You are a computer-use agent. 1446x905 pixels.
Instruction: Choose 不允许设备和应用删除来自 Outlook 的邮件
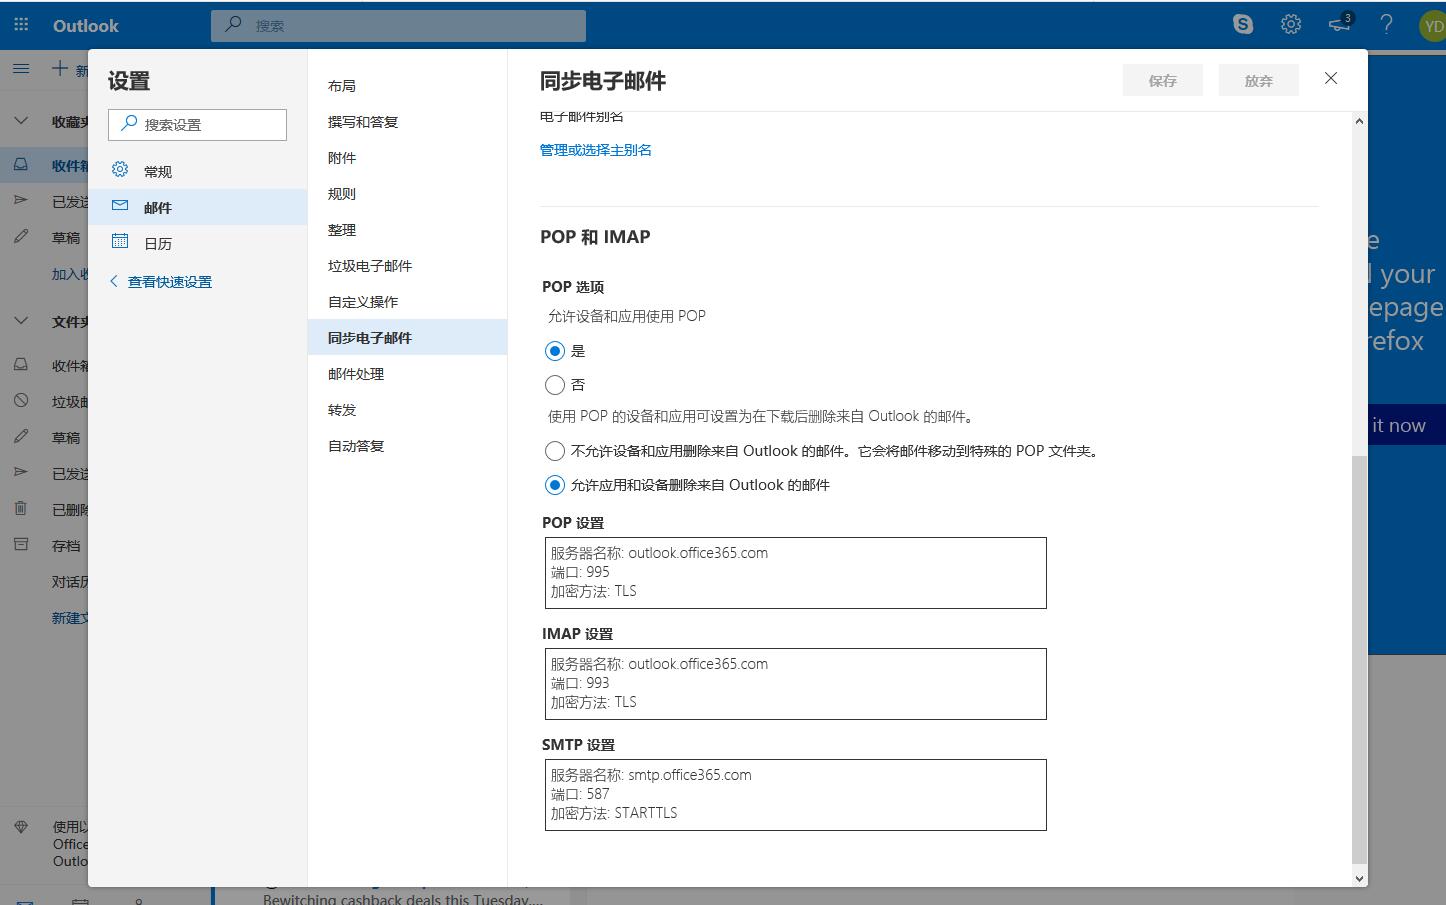click(x=555, y=451)
